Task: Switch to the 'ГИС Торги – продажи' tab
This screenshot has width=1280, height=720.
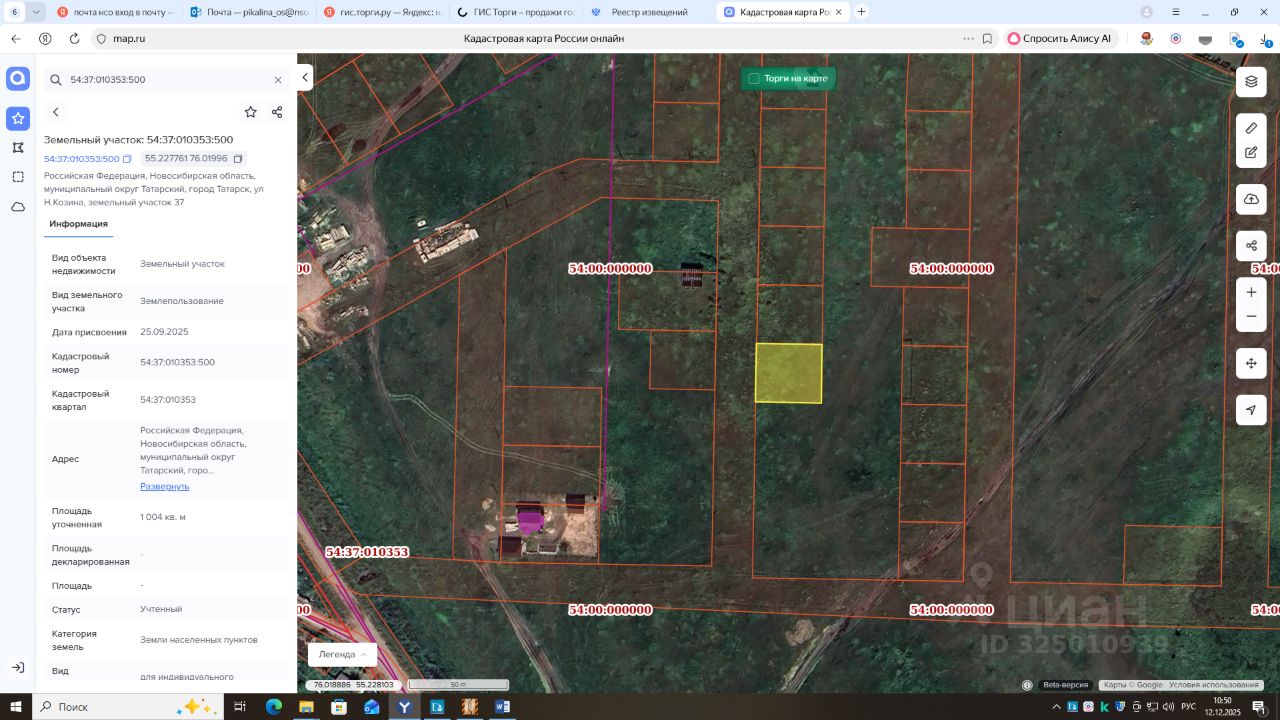Action: tap(515, 12)
